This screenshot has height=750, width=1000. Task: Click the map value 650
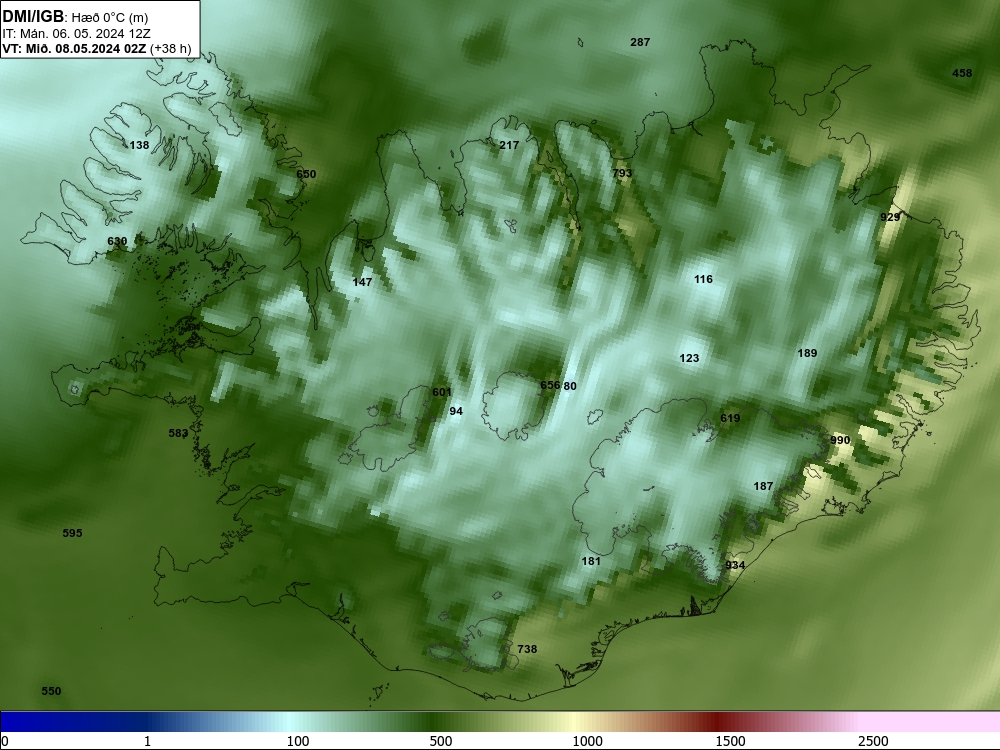pos(306,174)
